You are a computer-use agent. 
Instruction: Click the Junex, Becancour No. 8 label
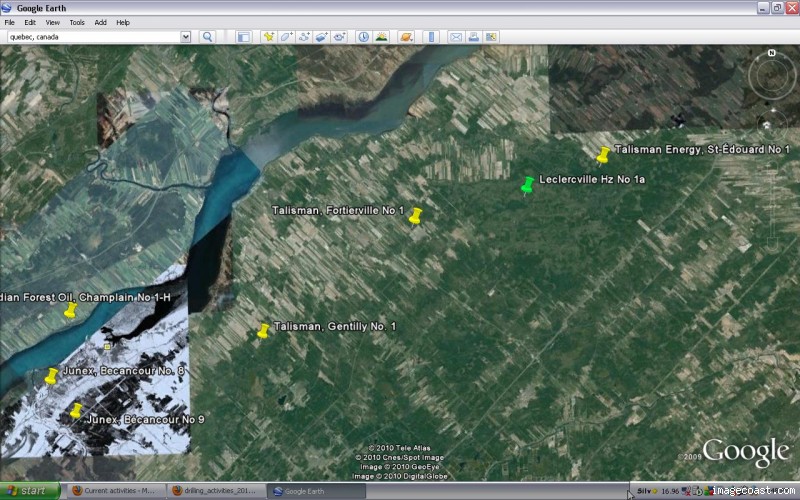(123, 370)
